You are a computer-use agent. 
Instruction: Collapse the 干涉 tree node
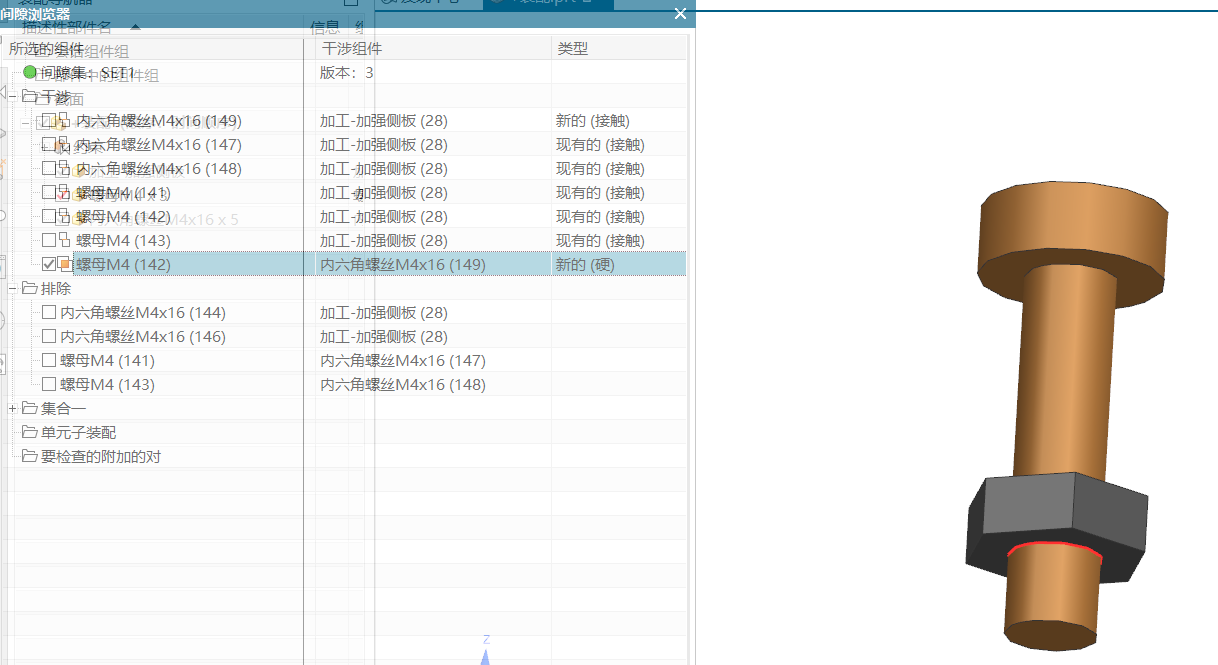click(12, 96)
